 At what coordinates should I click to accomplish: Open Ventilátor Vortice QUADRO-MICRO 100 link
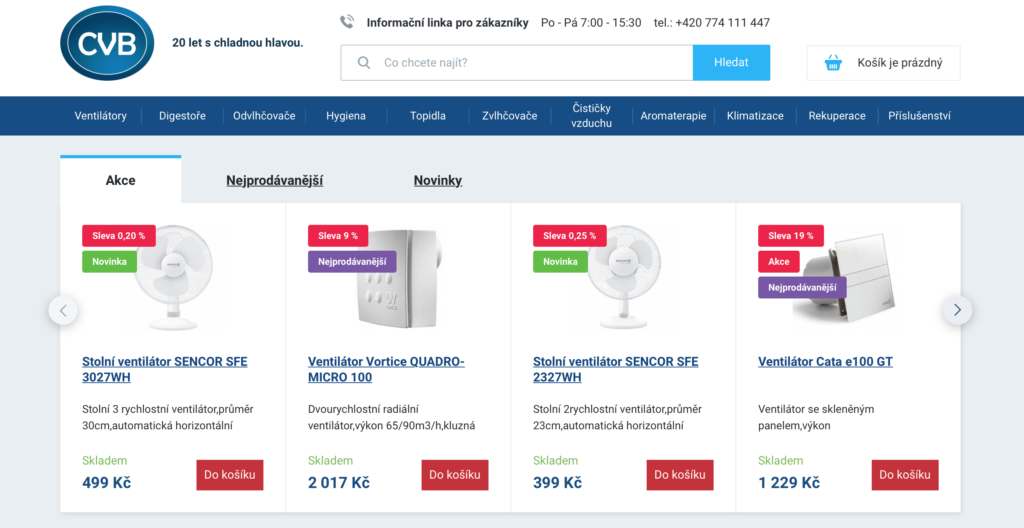pos(386,369)
